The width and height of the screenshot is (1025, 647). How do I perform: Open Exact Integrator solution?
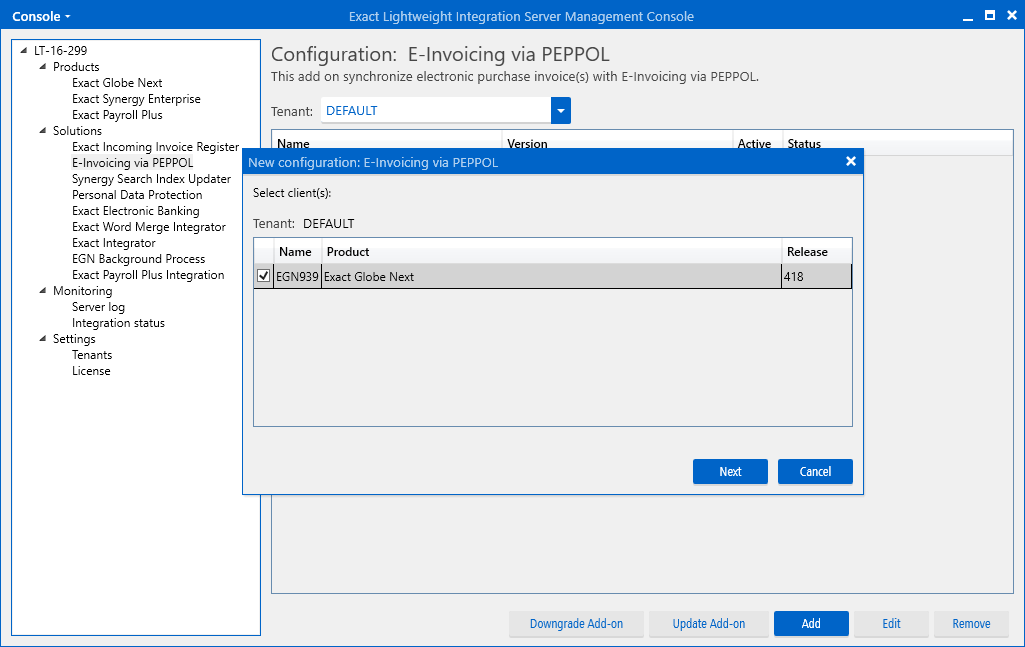pyautogui.click(x=114, y=243)
